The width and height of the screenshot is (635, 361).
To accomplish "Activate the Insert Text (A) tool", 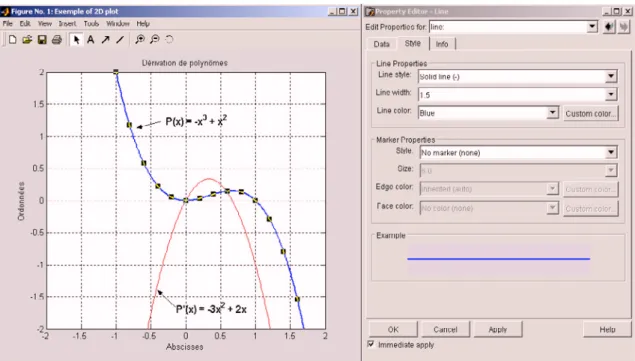I will [91, 39].
